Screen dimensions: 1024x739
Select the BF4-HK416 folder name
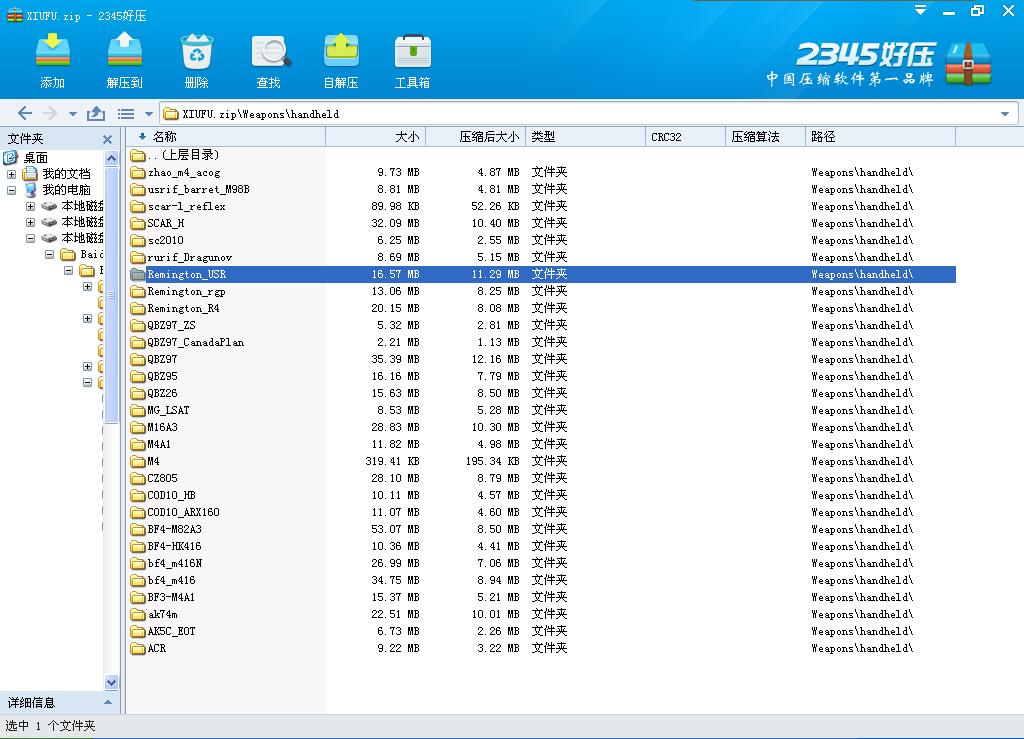(174, 546)
